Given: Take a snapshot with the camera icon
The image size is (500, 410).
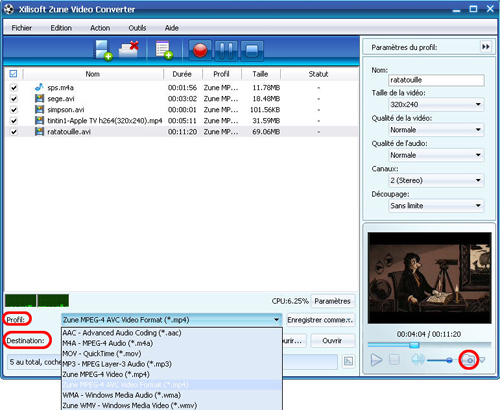Looking at the screenshot, I should pos(469,360).
